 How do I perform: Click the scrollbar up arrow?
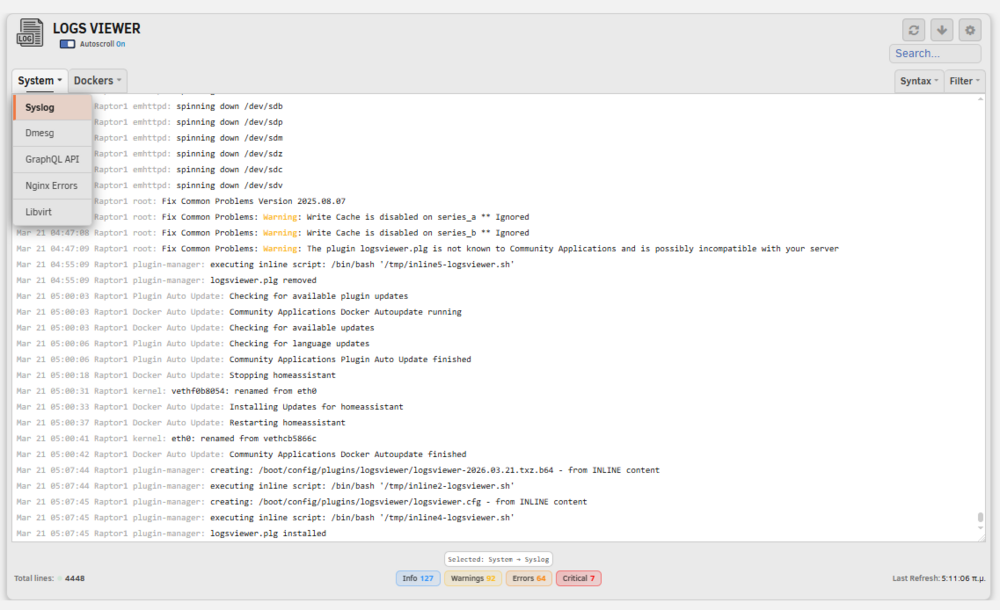click(980, 99)
